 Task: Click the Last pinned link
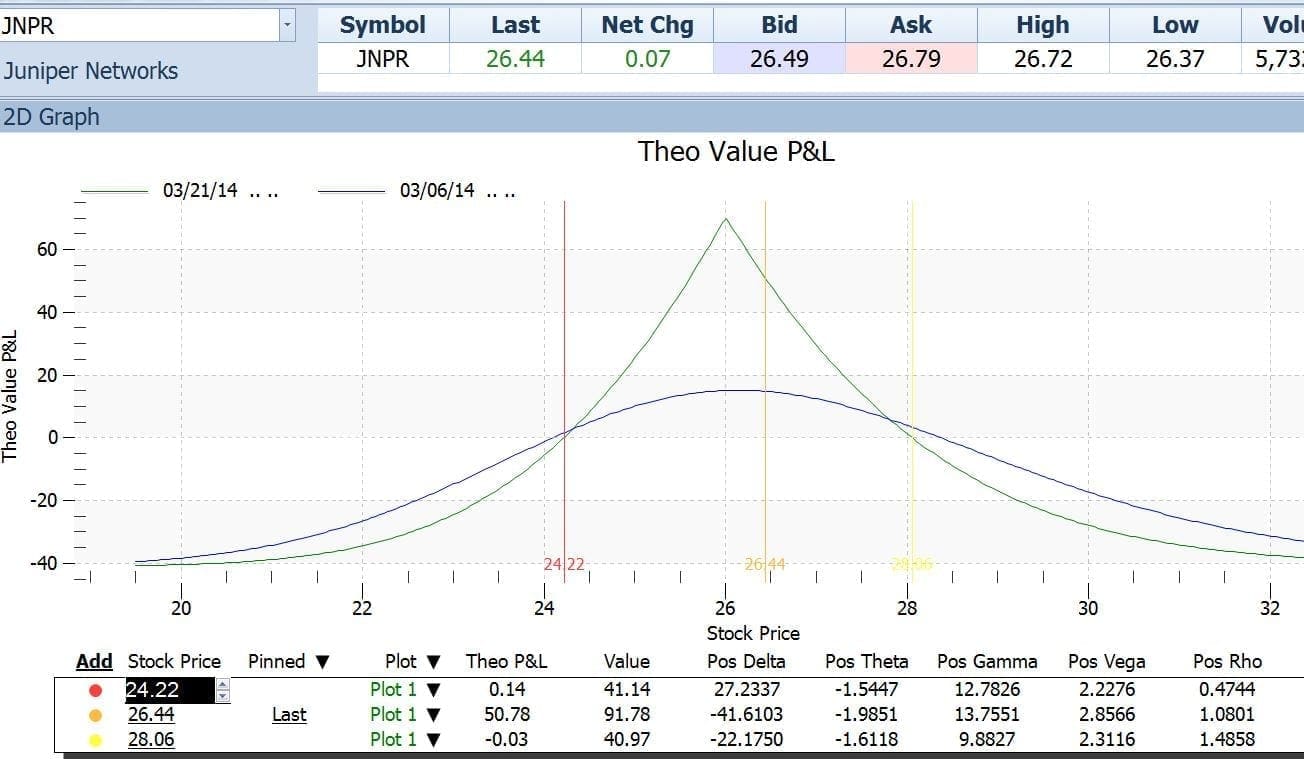pyautogui.click(x=289, y=715)
